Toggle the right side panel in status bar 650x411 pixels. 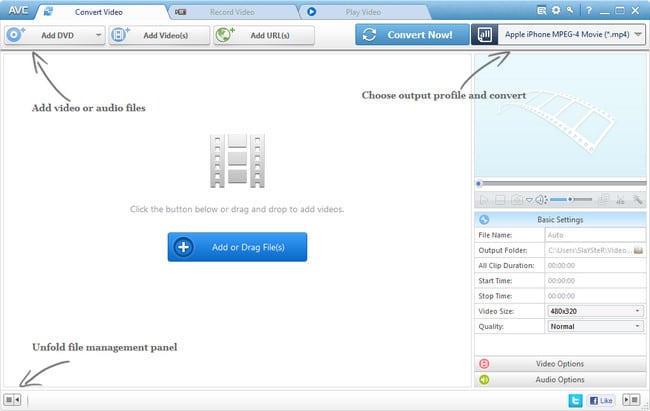pos(632,400)
